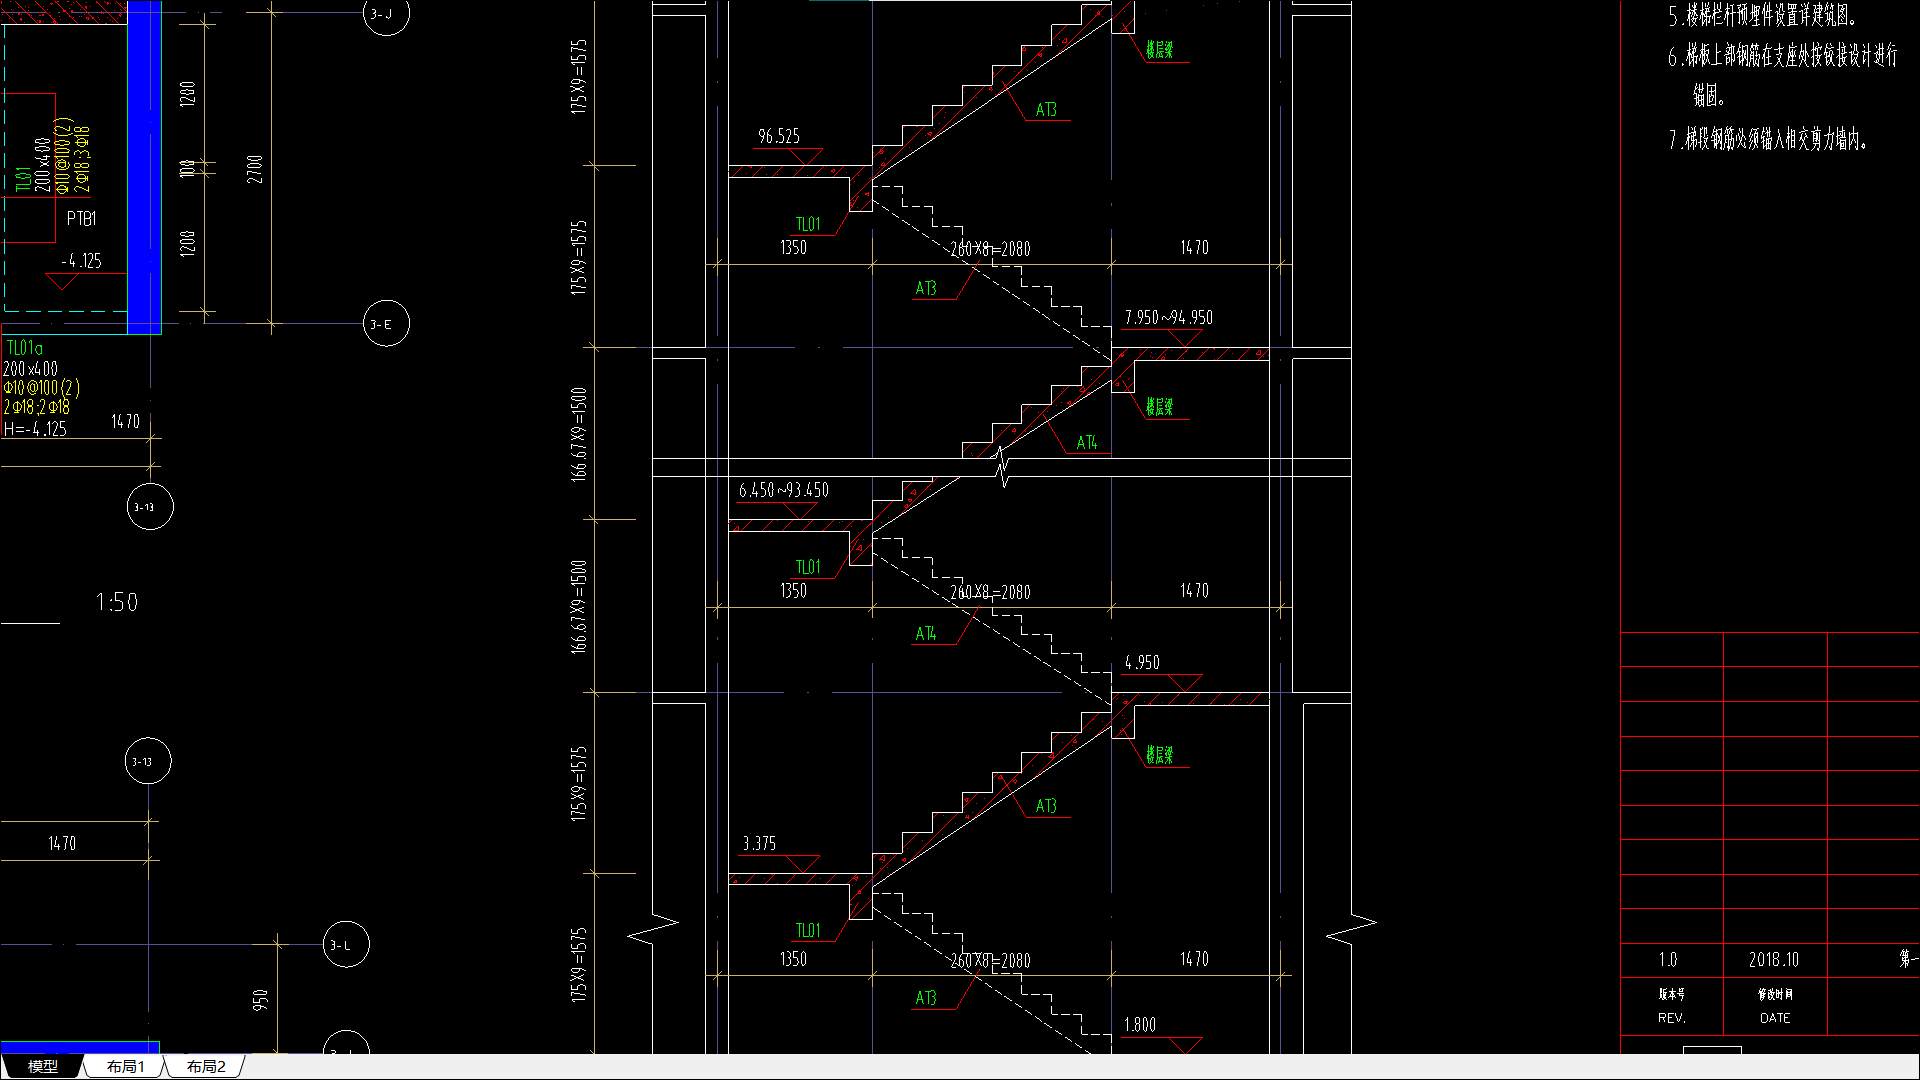Open the 布局1 layout tab
Screen dimensions: 1920x1080
click(x=125, y=1067)
